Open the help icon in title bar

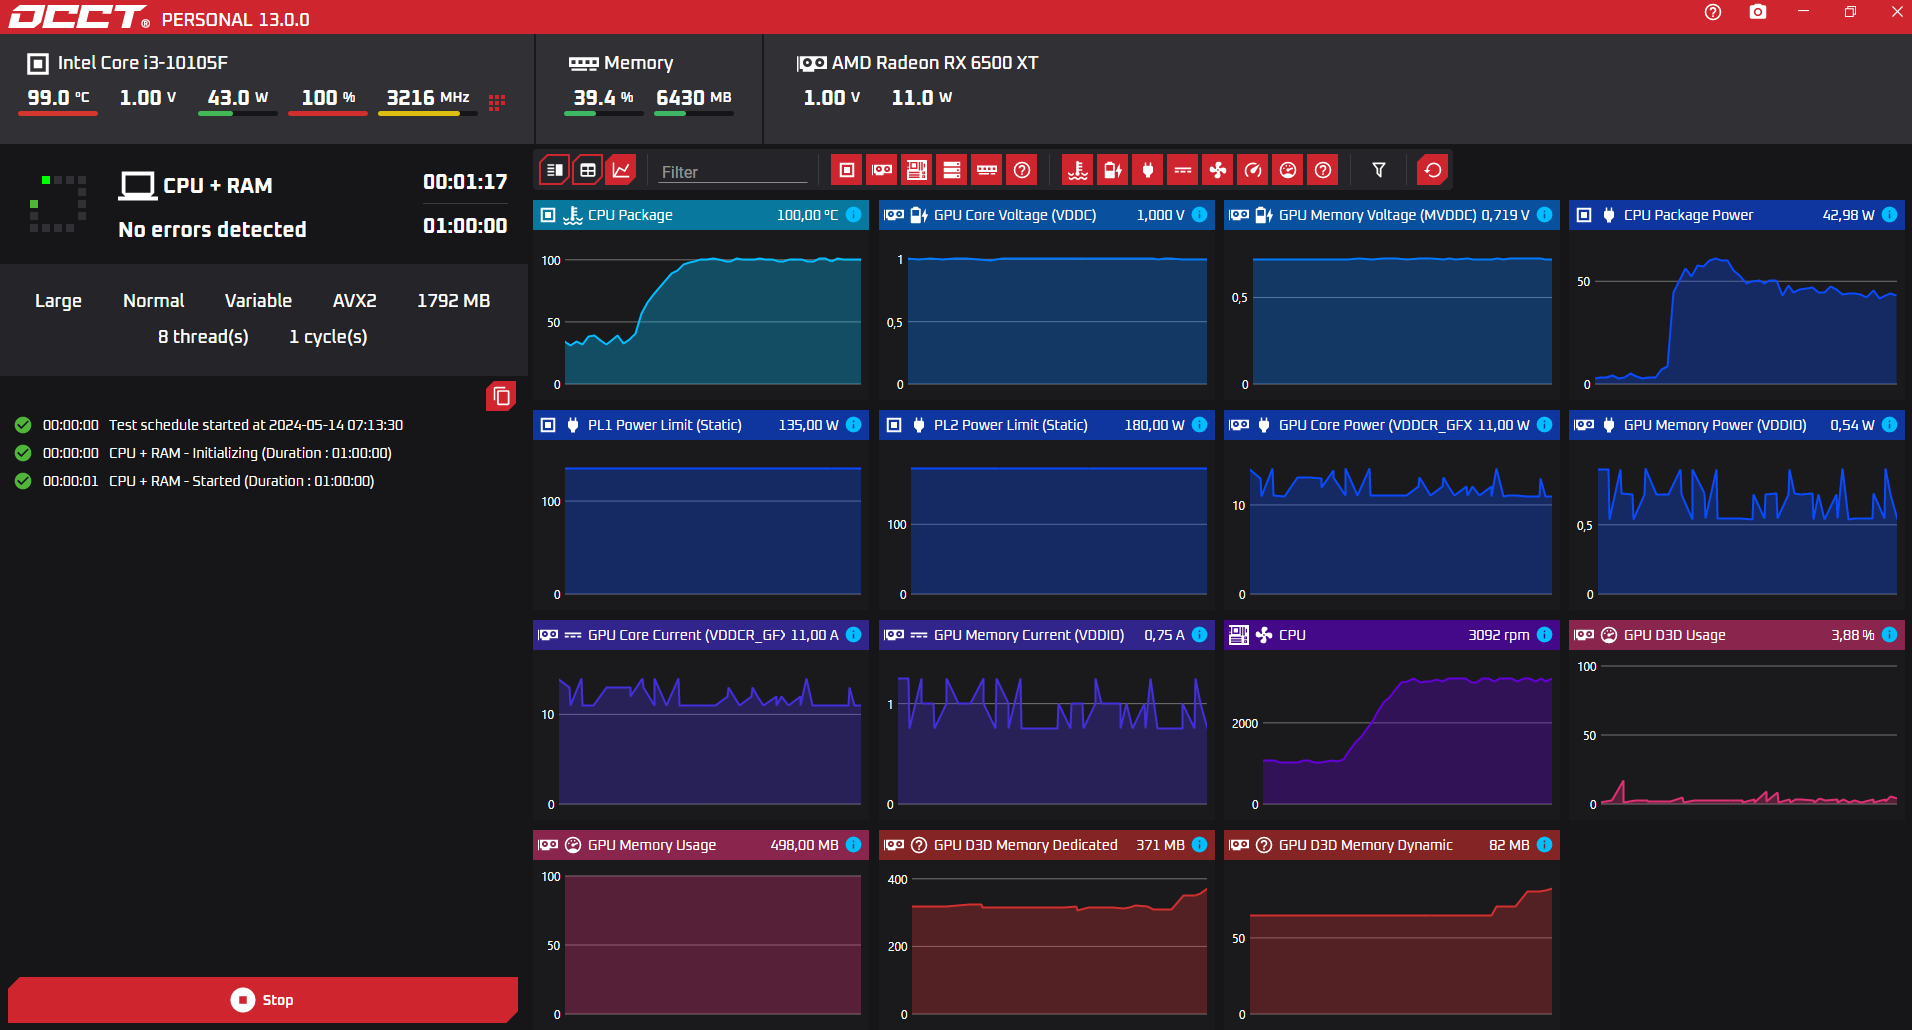1713,12
